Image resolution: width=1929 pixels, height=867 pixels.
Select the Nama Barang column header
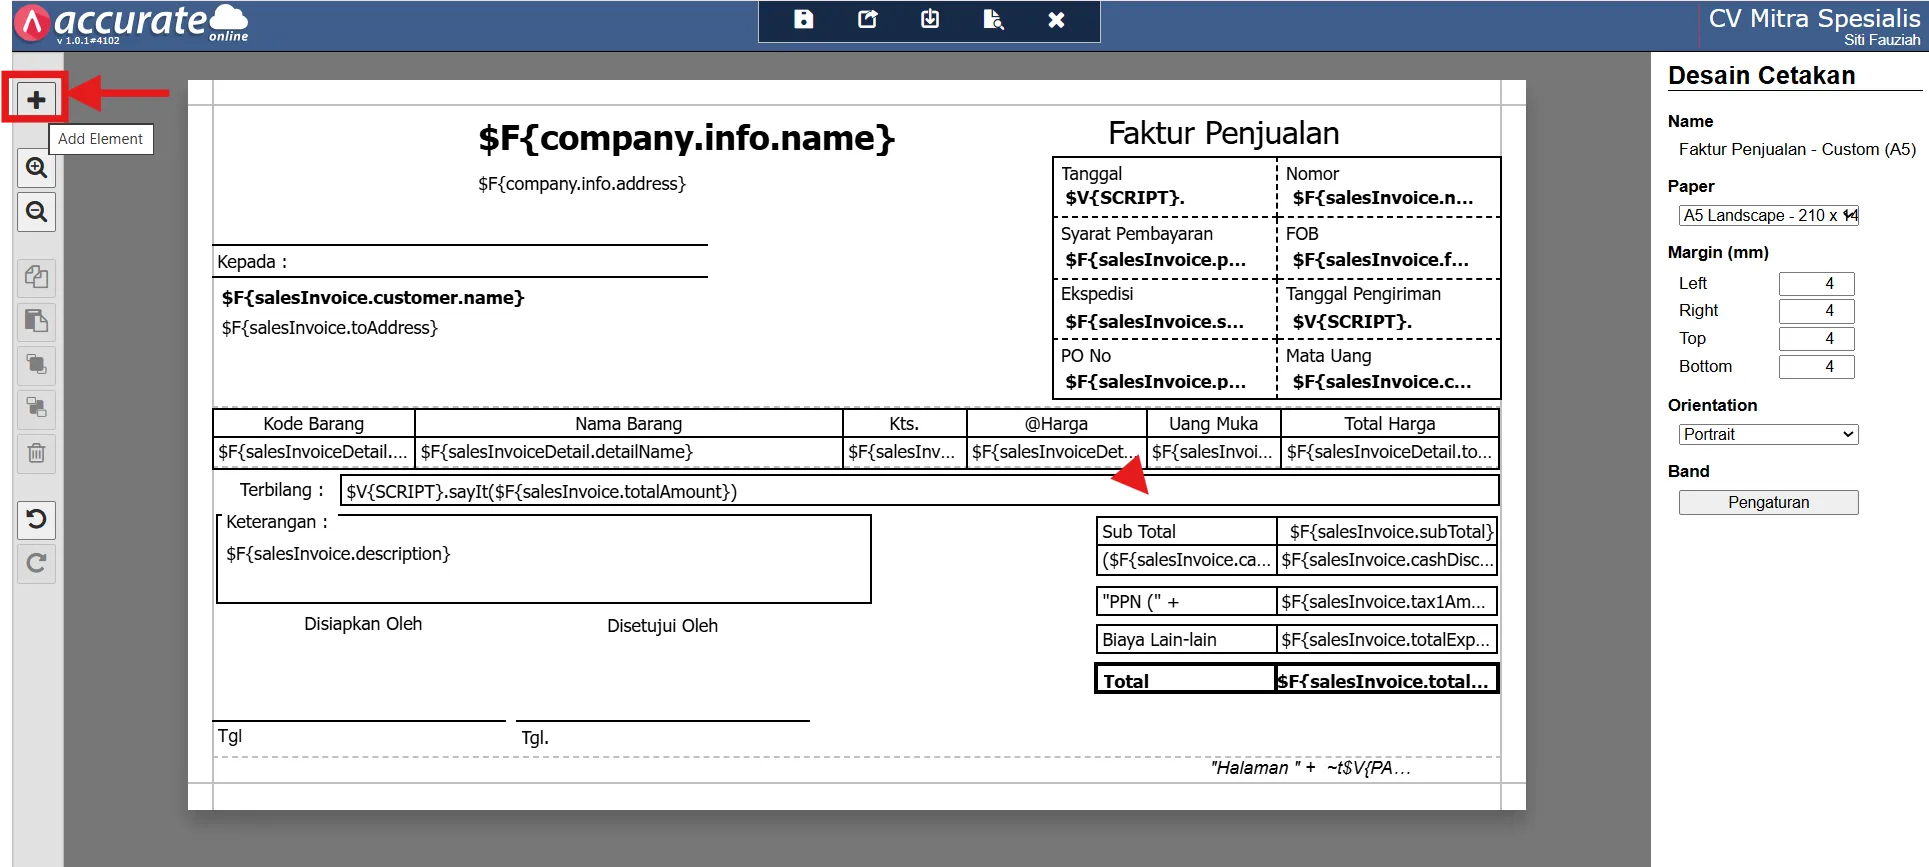[x=629, y=424]
